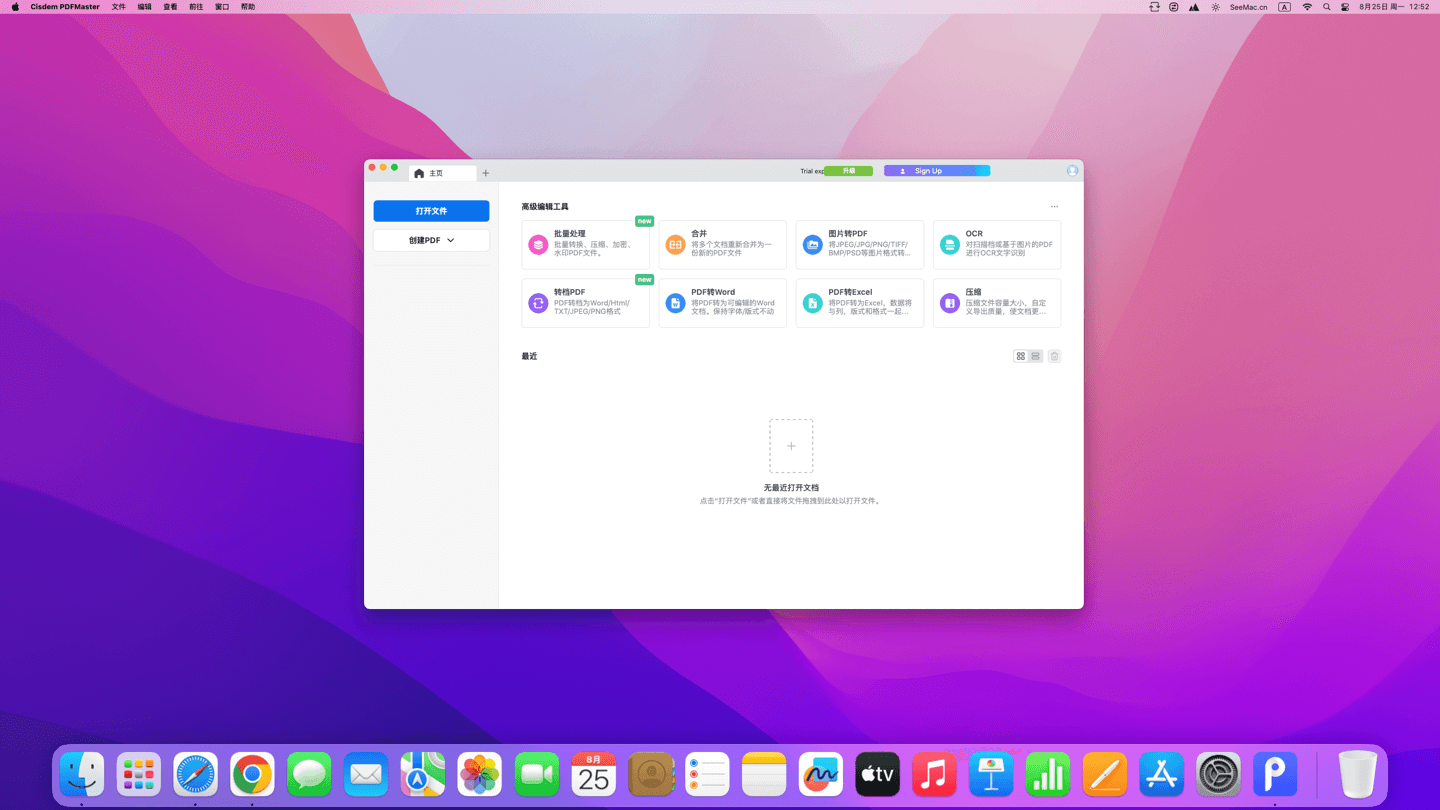The width and height of the screenshot is (1440, 810).
Task: Open the 文件 menu in menu bar
Action: 118,7
